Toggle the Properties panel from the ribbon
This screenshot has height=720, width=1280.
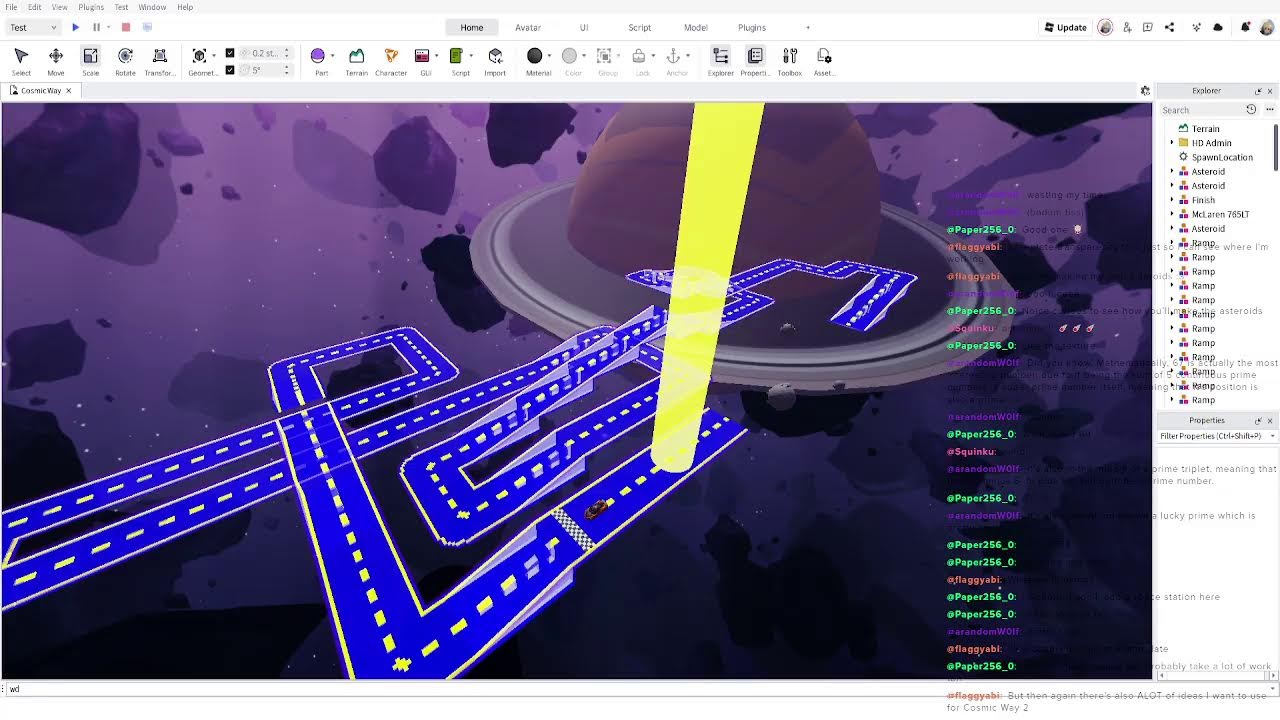pyautogui.click(x=755, y=61)
